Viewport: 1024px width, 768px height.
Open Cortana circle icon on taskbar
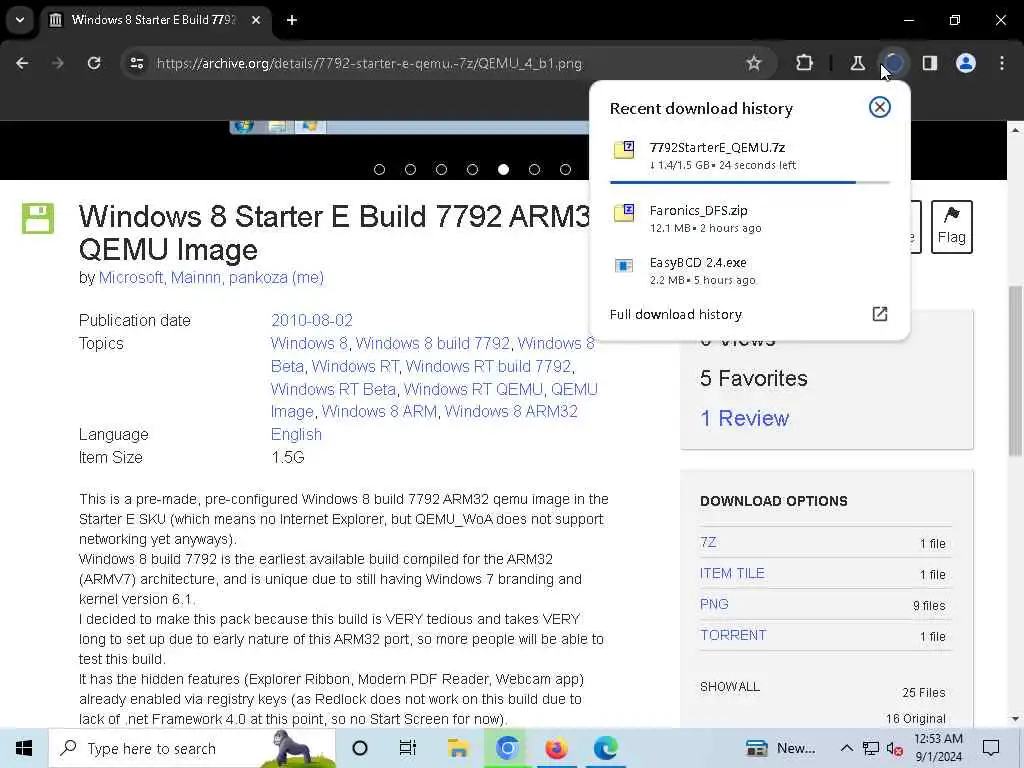[359, 748]
